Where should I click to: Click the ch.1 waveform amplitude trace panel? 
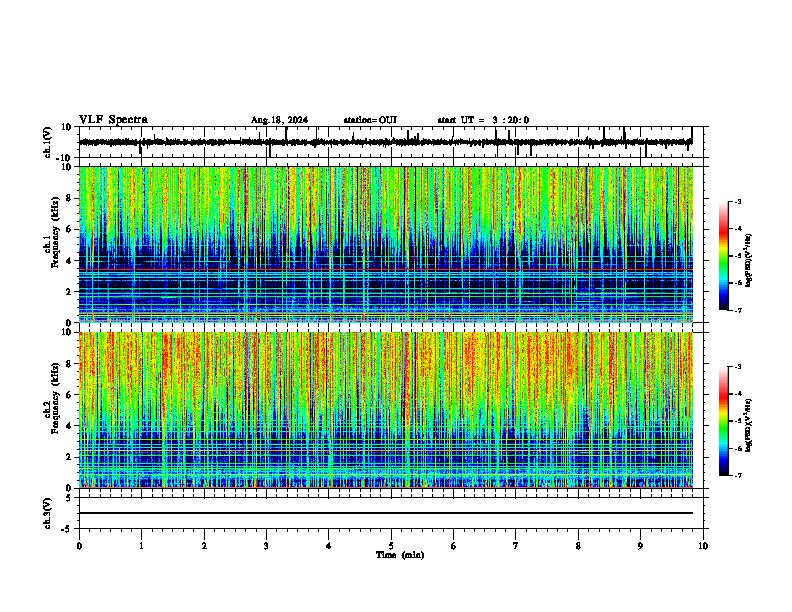click(391, 142)
